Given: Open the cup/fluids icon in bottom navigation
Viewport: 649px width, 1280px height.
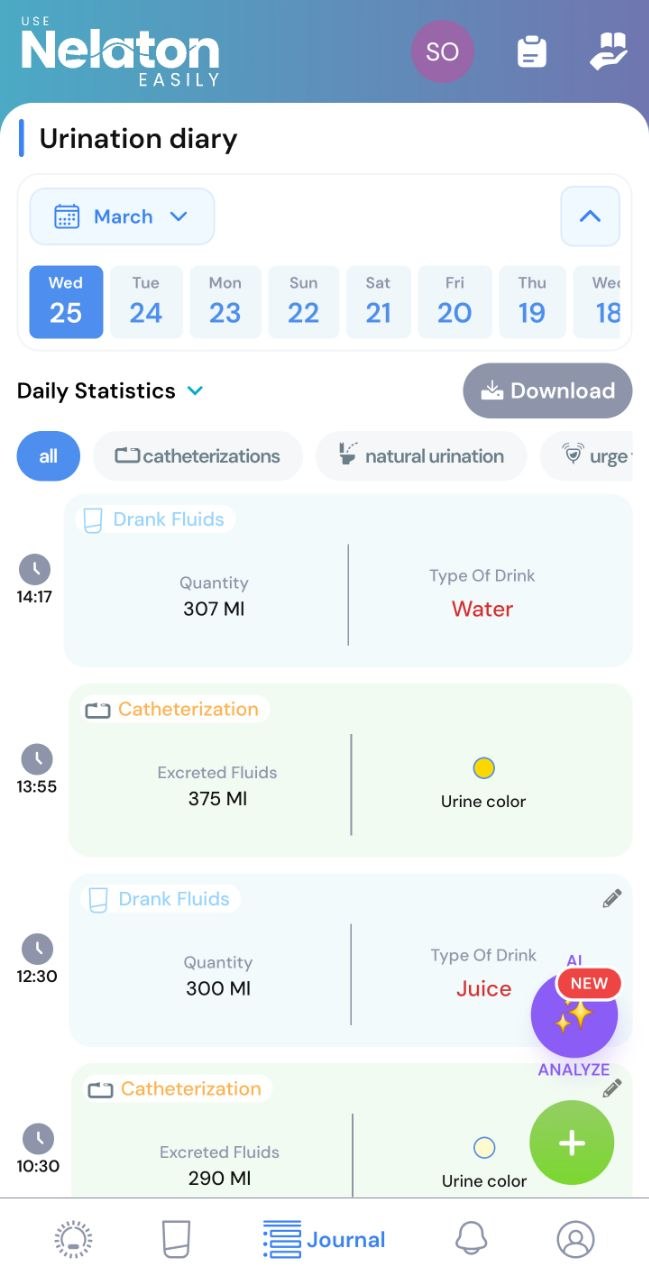Looking at the screenshot, I should click(175, 1238).
